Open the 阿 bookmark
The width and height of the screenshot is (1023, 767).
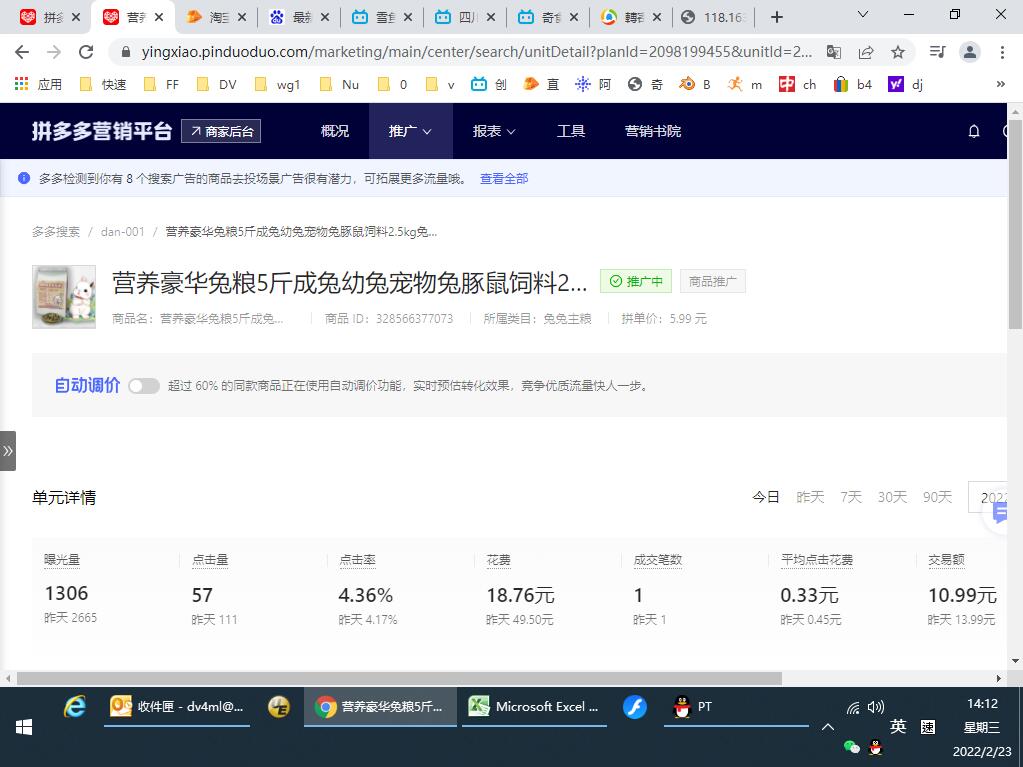pyautogui.click(x=593, y=84)
